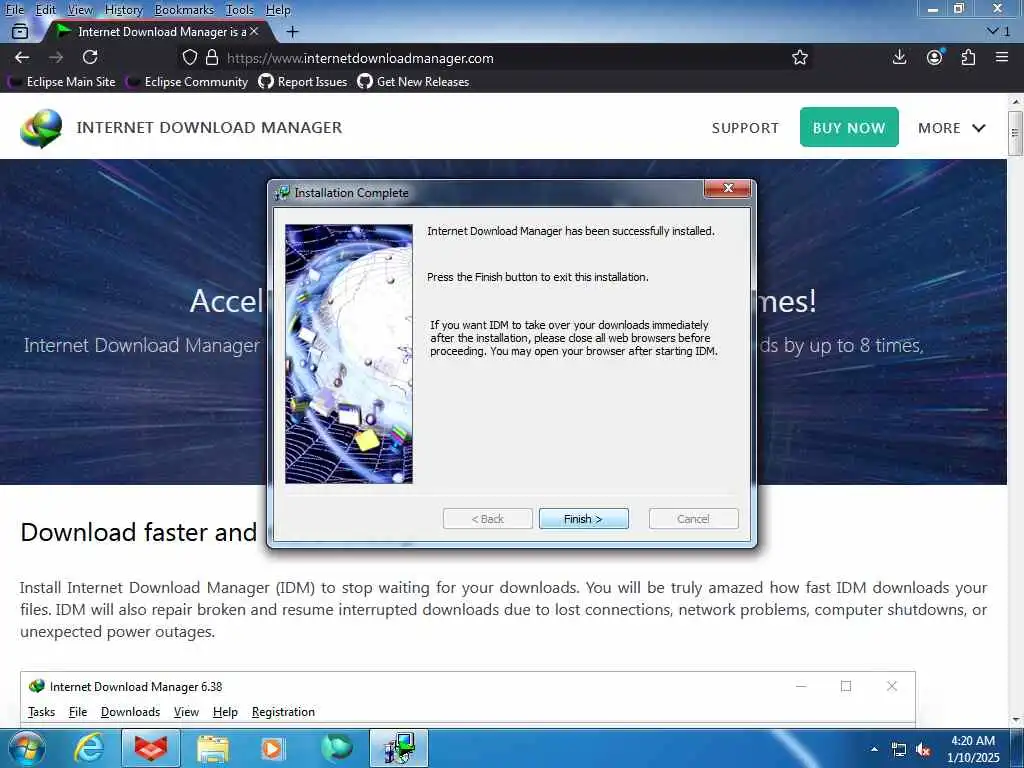Open the tracking protection shield icon
This screenshot has width=1024, height=768.
[x=189, y=57]
